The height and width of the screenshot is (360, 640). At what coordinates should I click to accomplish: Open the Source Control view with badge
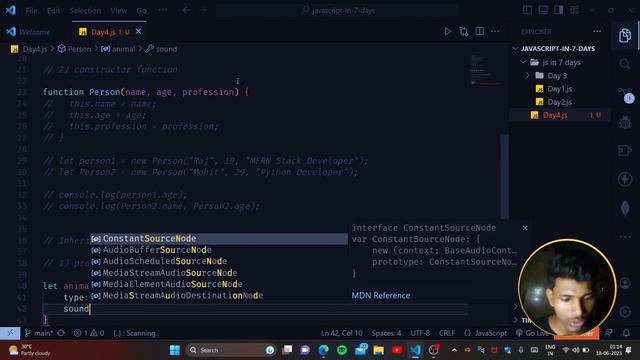tap(625, 94)
